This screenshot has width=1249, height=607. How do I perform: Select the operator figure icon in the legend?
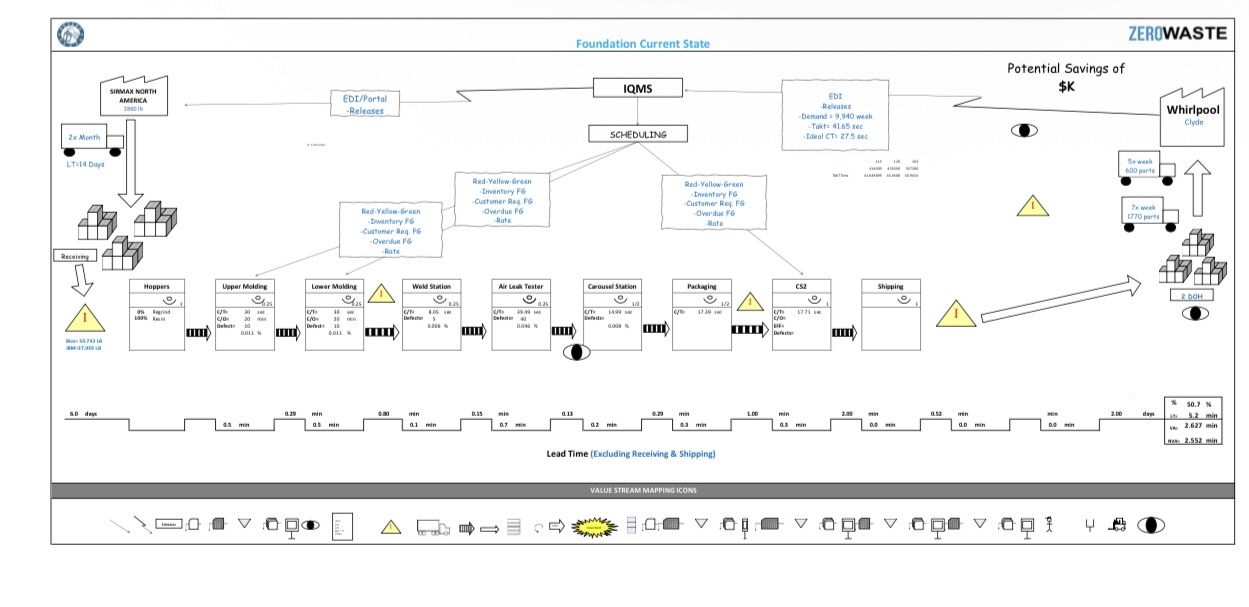pos(1051,525)
